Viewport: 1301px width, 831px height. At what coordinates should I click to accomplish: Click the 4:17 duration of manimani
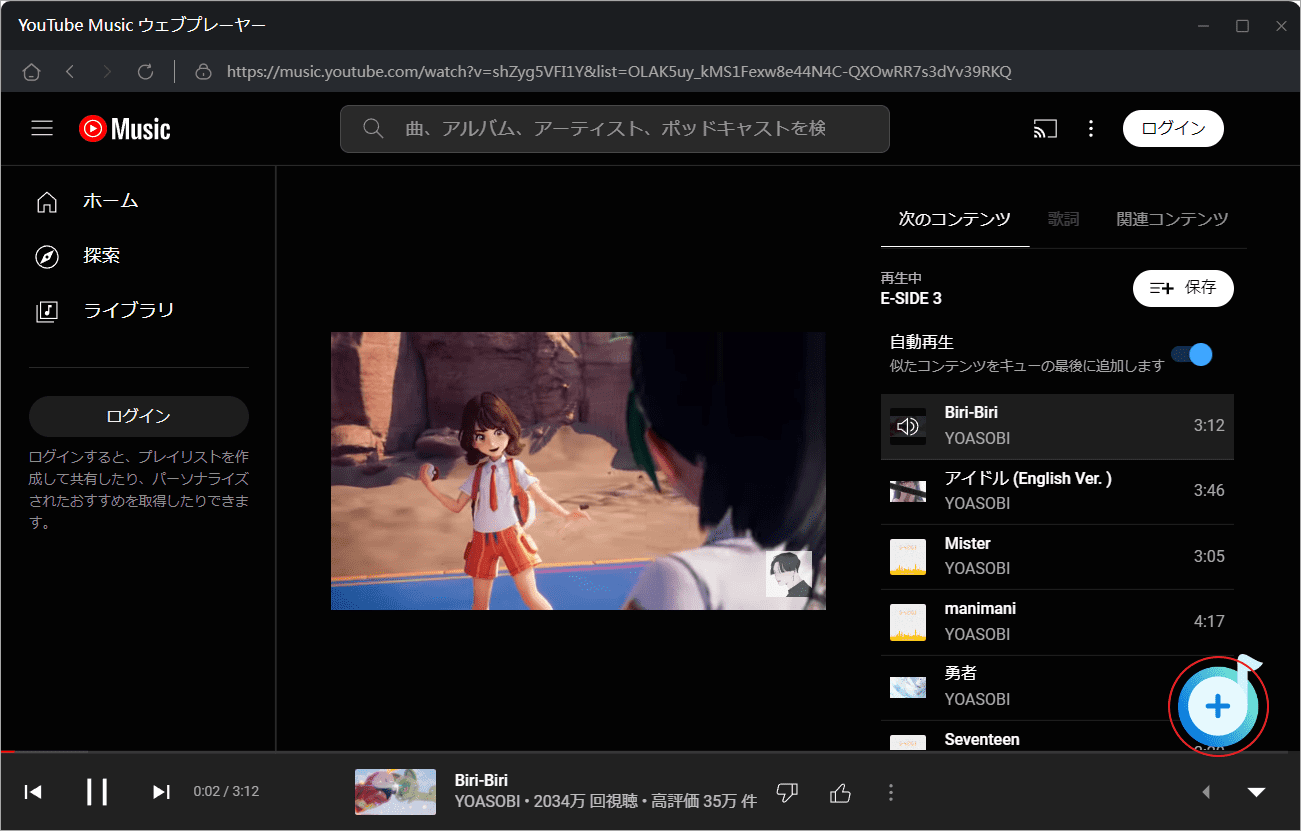pos(1209,621)
